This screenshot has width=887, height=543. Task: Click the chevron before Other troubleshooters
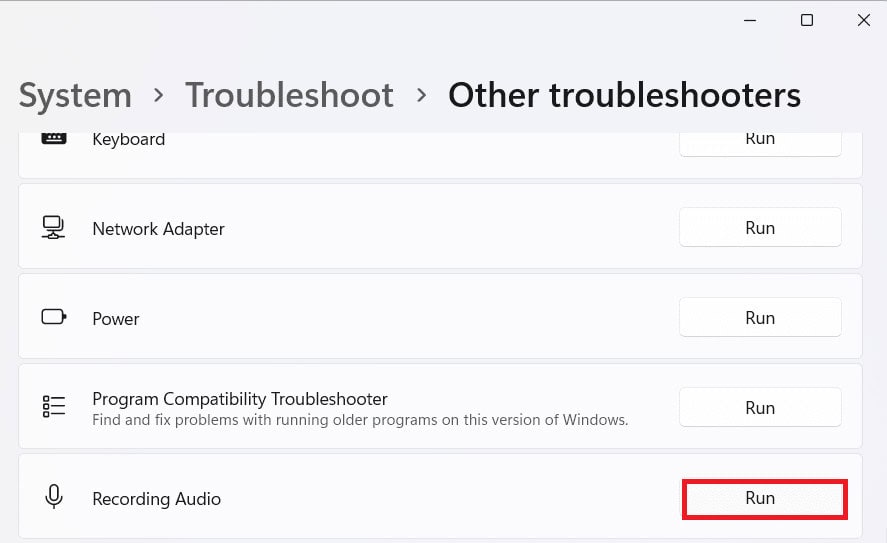pos(421,96)
